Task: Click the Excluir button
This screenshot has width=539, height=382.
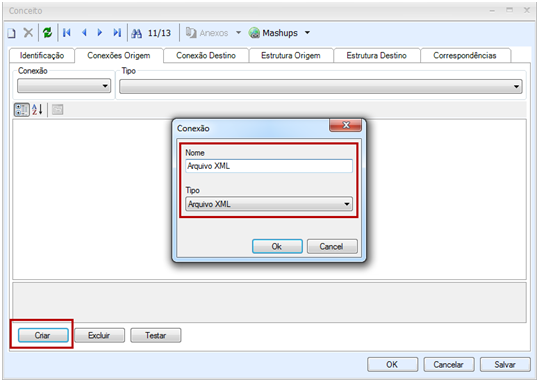Action: tap(99, 335)
